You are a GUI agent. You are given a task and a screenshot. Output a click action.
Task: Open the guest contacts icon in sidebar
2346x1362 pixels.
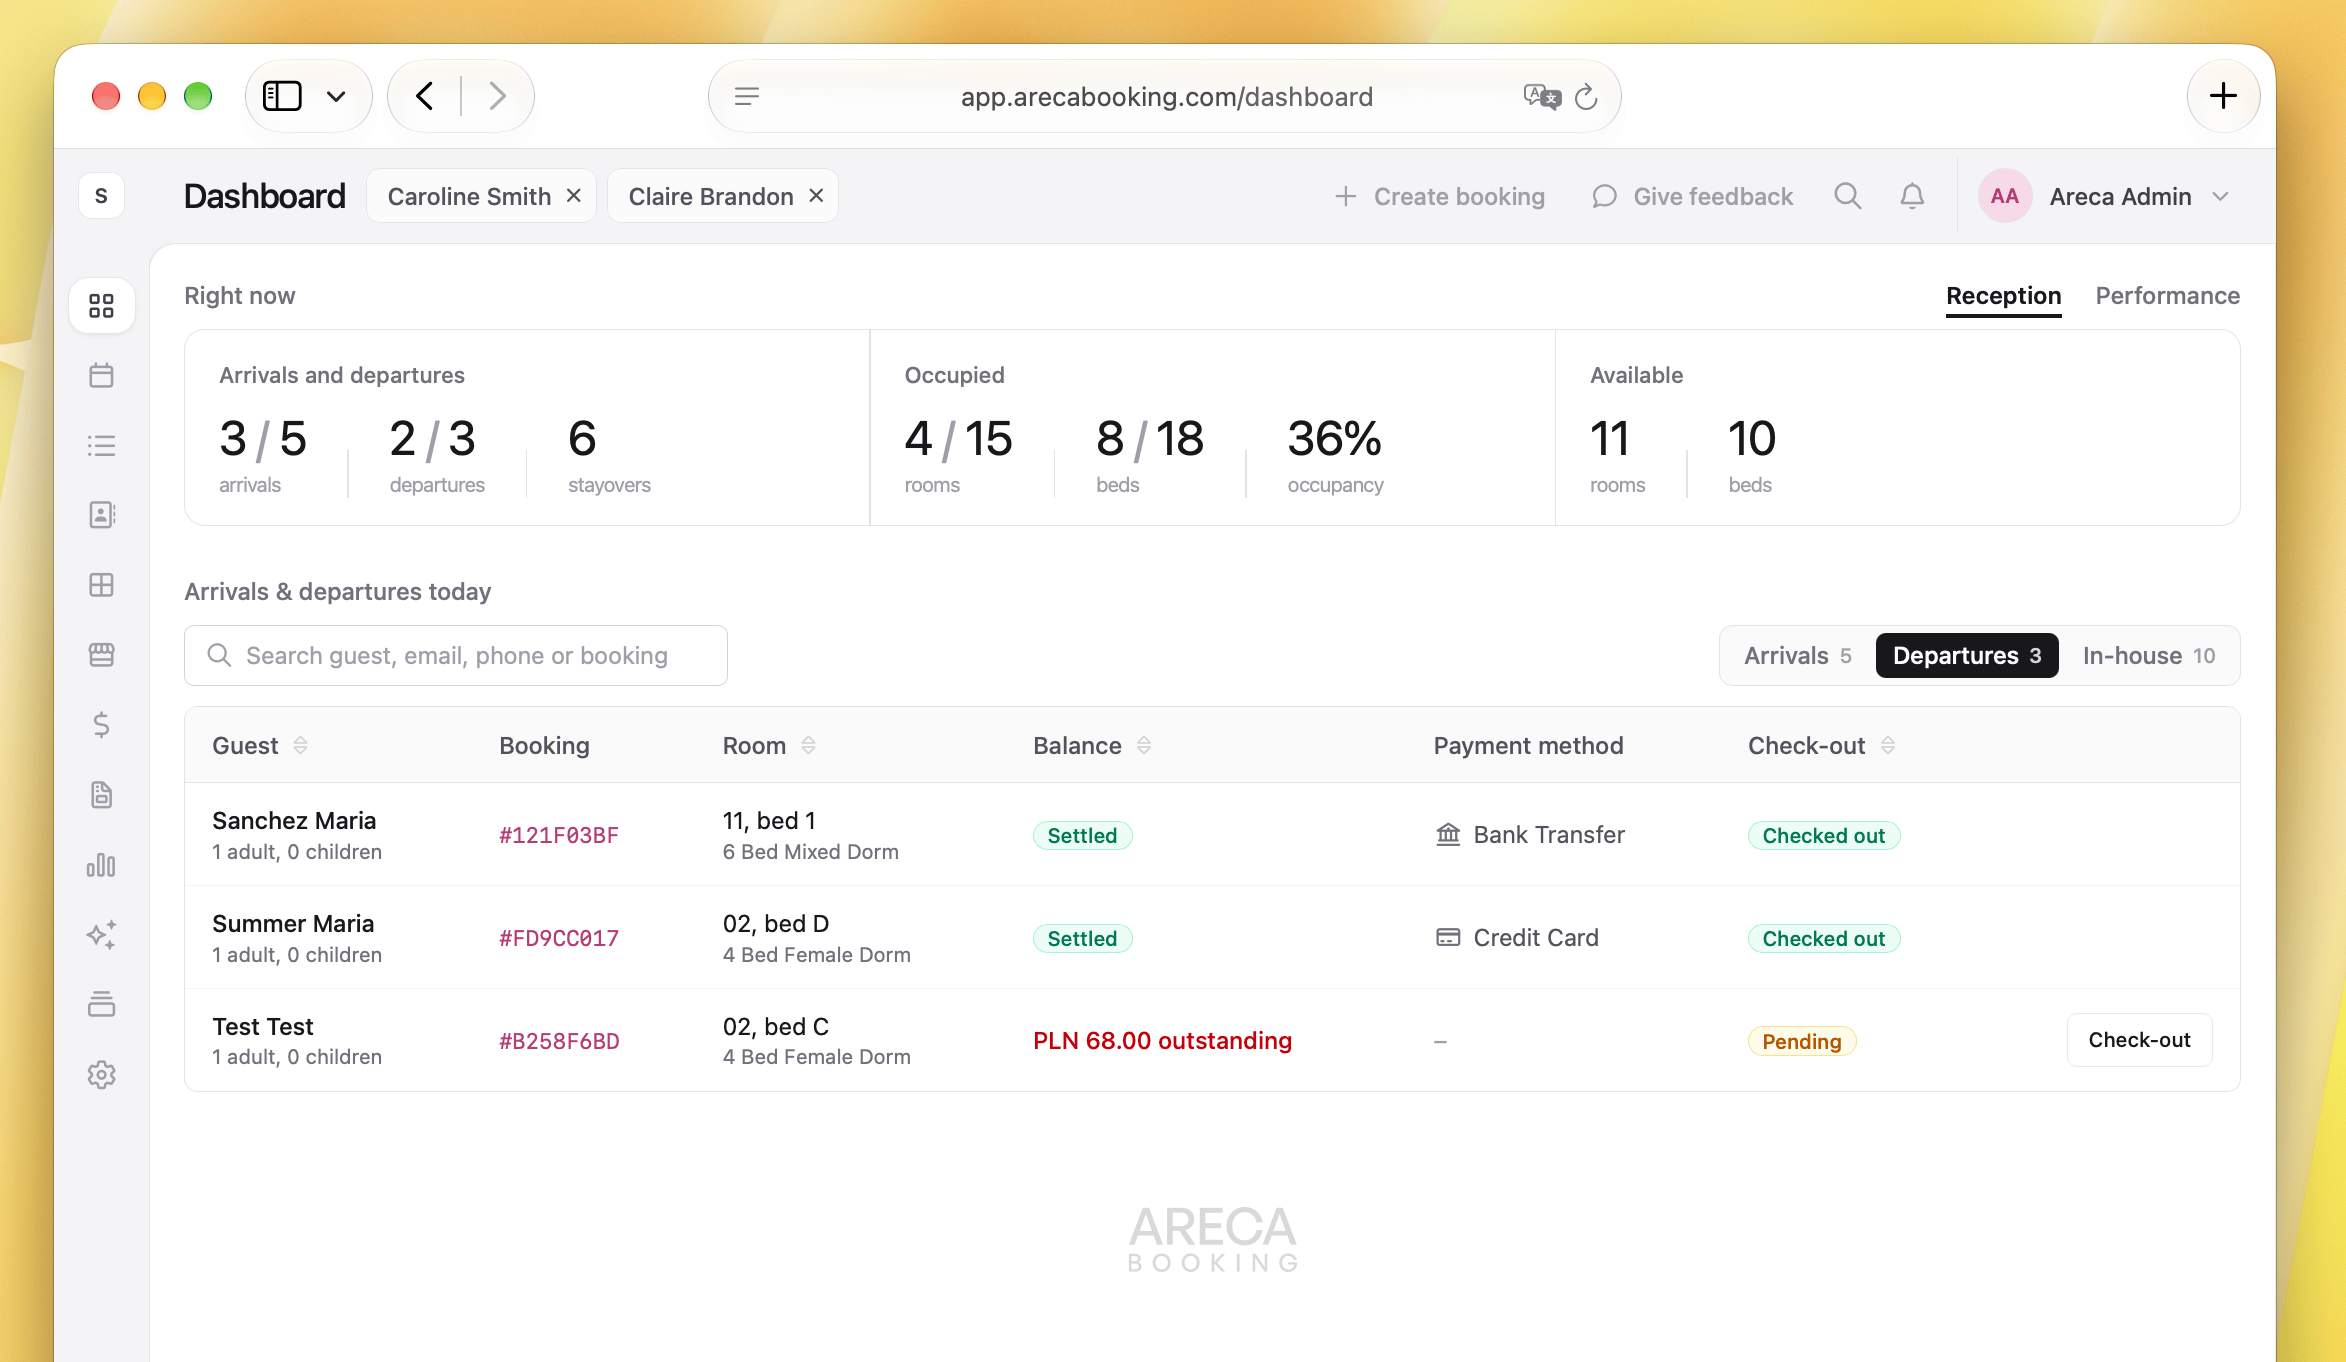(x=101, y=515)
